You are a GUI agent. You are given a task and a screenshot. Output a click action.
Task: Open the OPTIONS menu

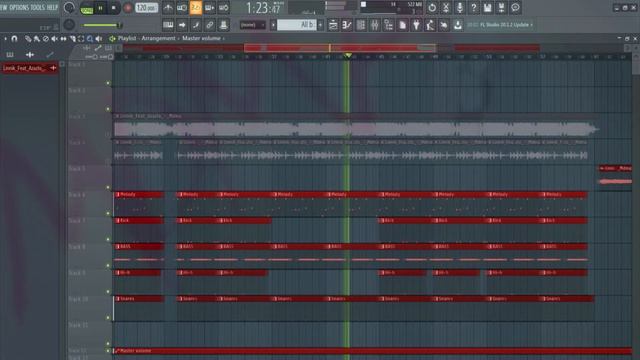[x=18, y=7]
